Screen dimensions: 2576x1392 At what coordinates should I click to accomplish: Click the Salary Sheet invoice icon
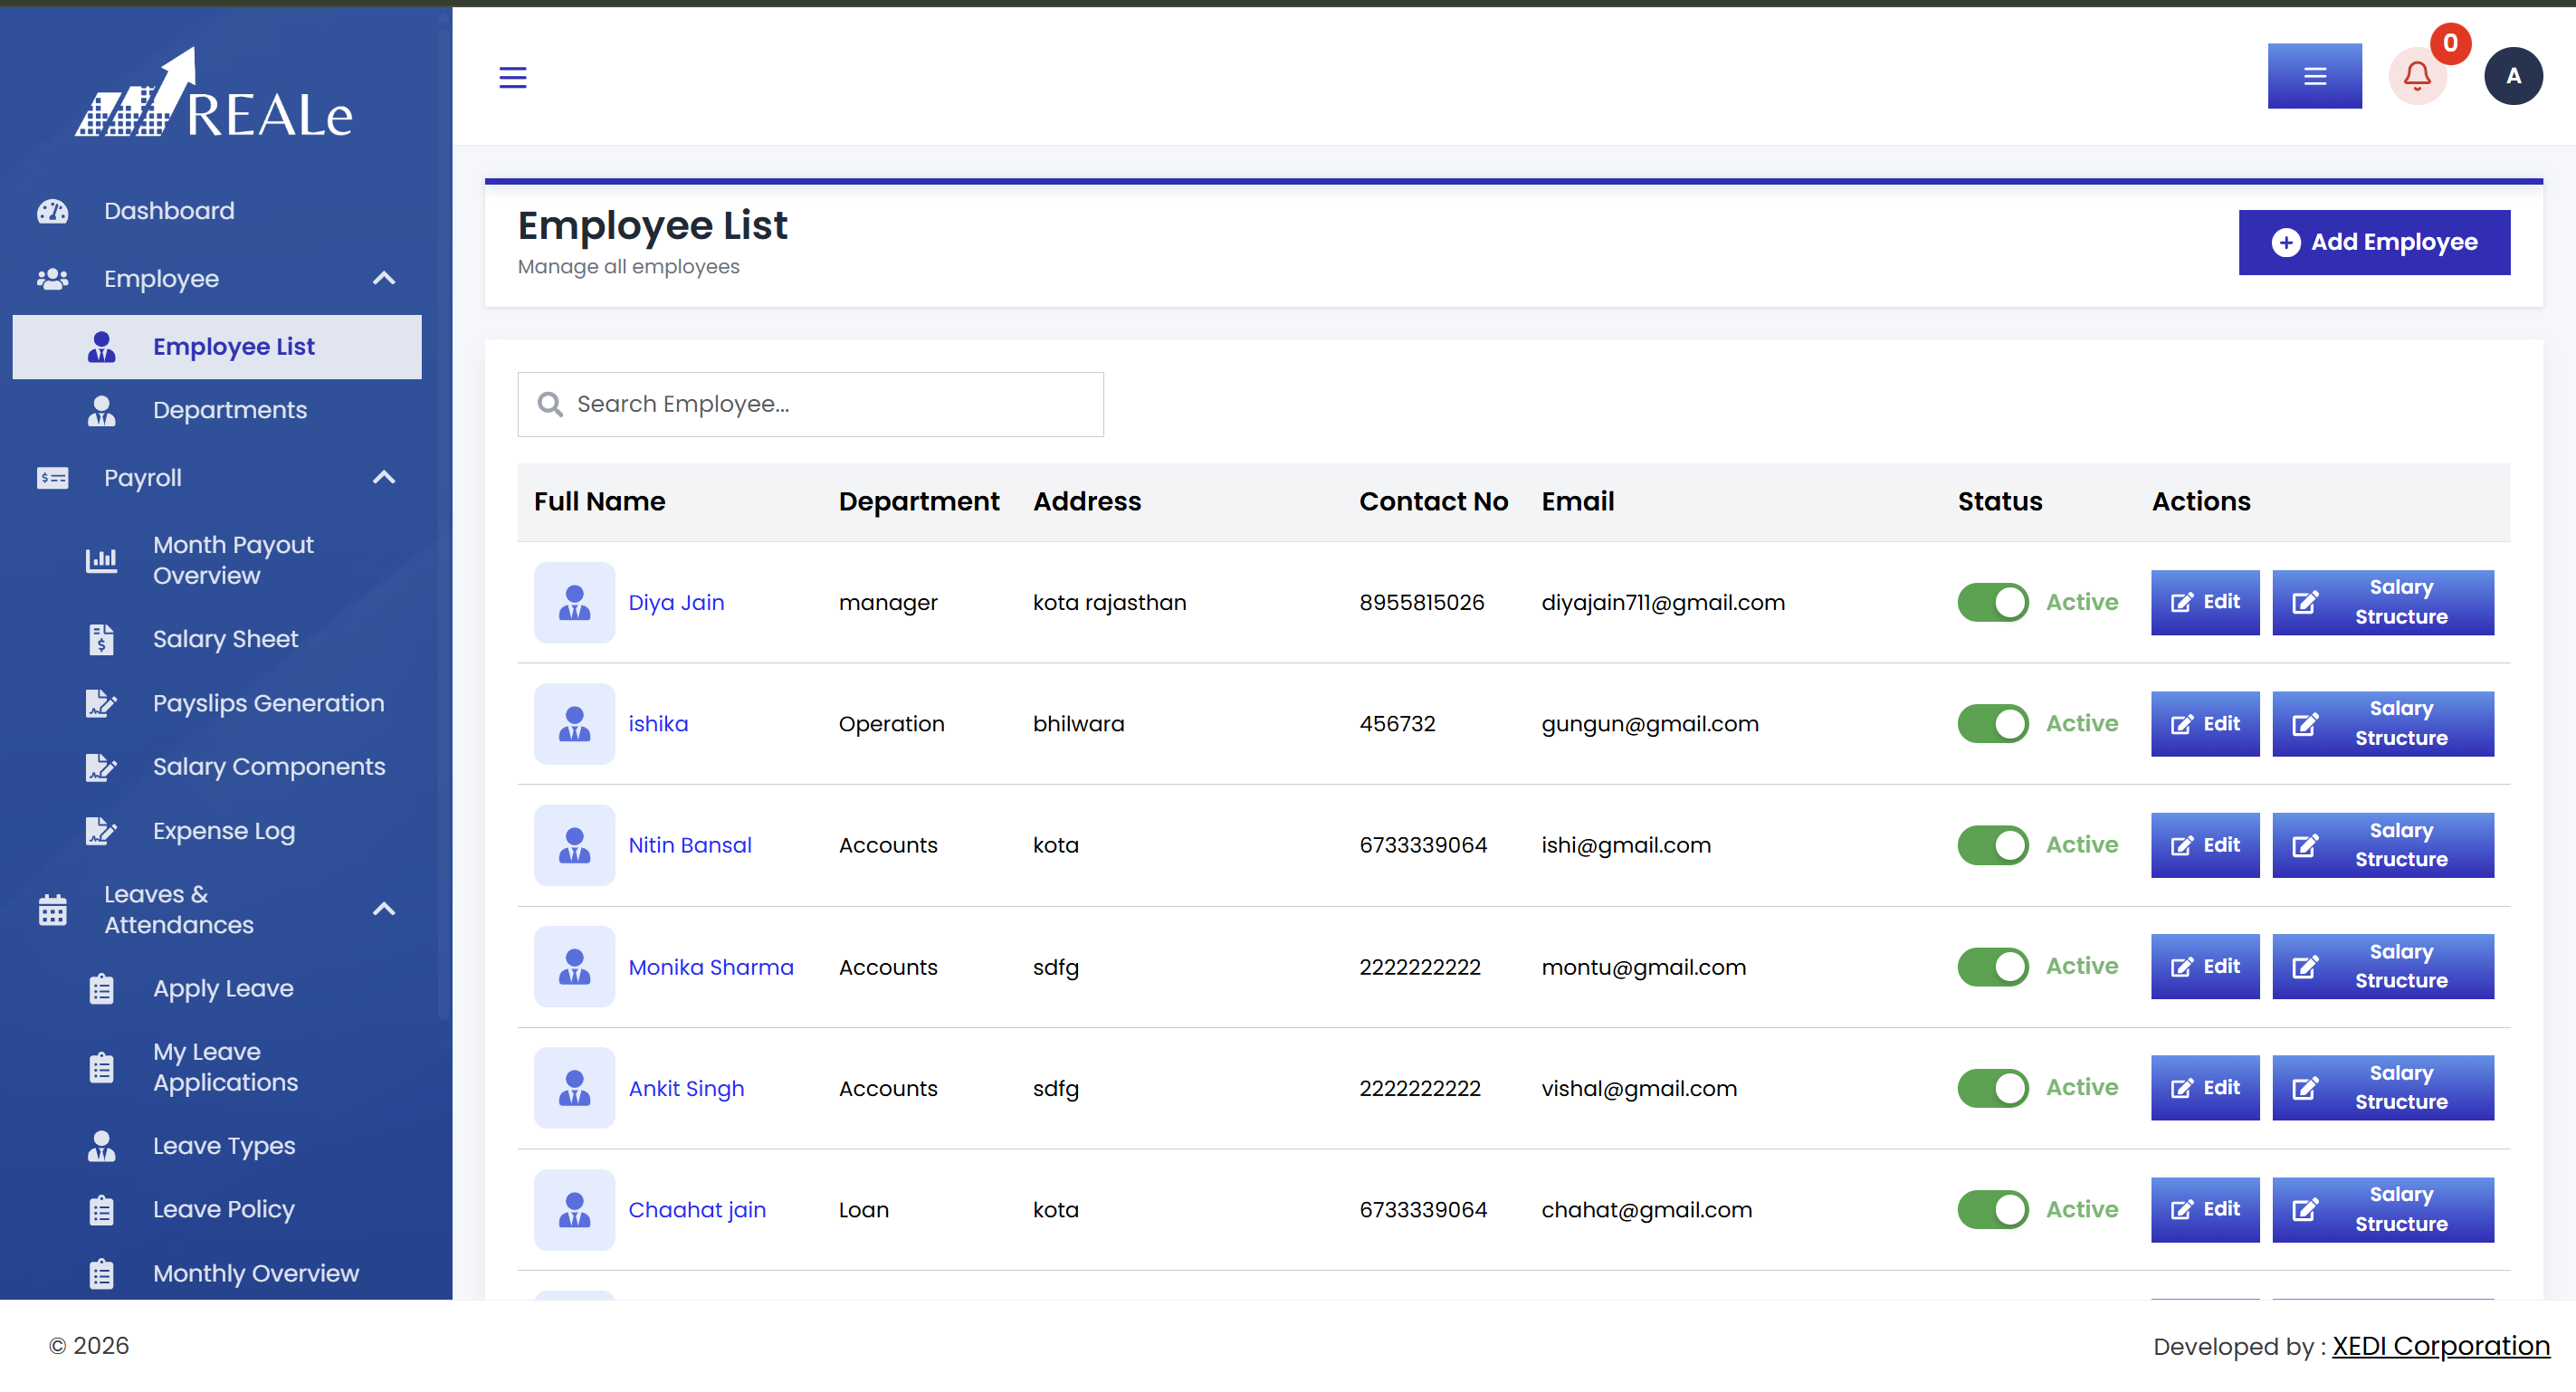pos(101,639)
